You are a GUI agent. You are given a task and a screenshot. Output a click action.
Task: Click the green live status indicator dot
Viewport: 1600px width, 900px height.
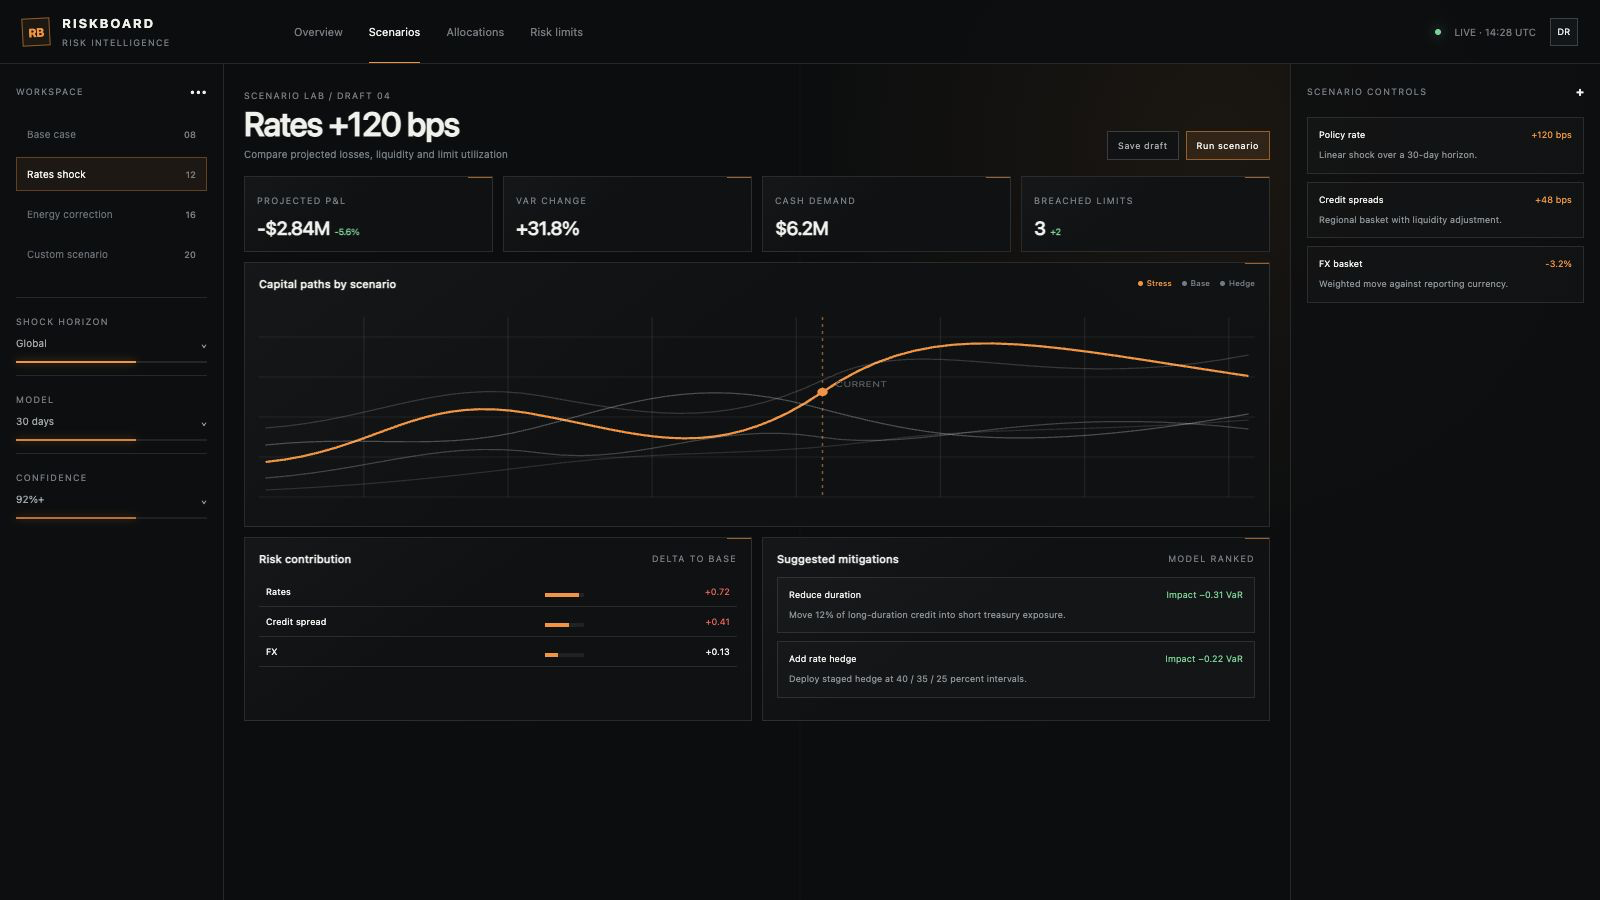(x=1438, y=32)
